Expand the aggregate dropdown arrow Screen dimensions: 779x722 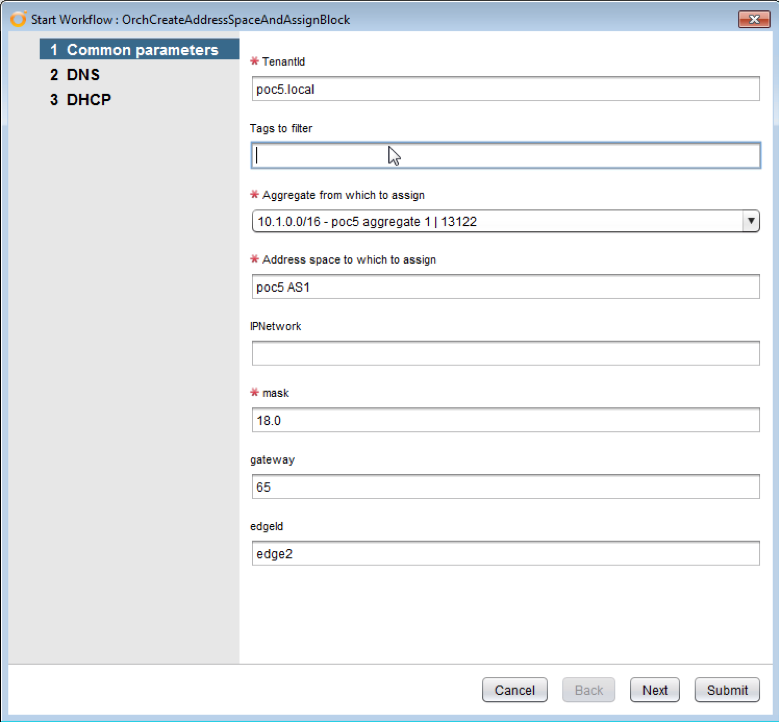coord(750,221)
